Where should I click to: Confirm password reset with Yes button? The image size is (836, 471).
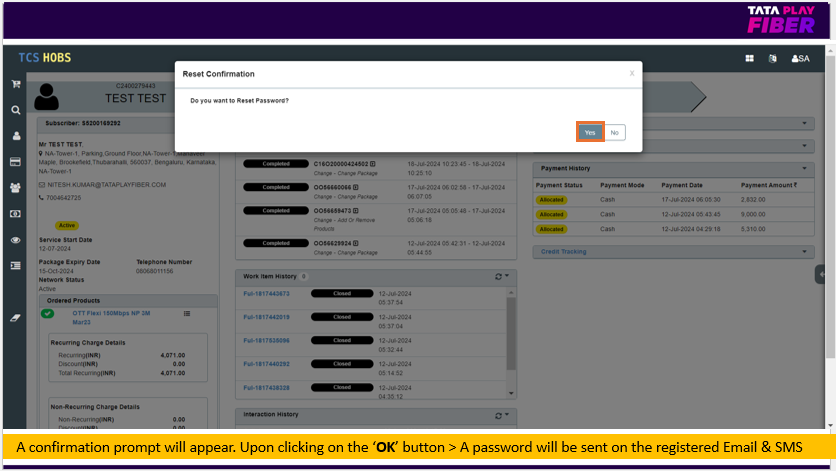(590, 132)
